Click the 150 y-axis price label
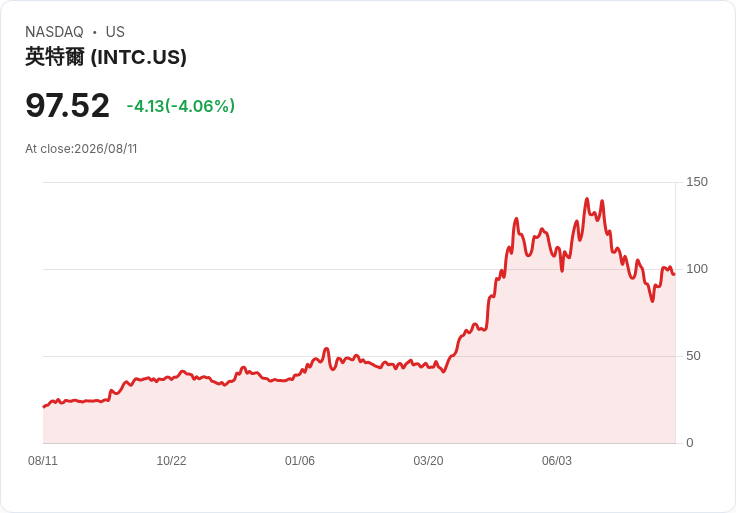 pyautogui.click(x=697, y=182)
